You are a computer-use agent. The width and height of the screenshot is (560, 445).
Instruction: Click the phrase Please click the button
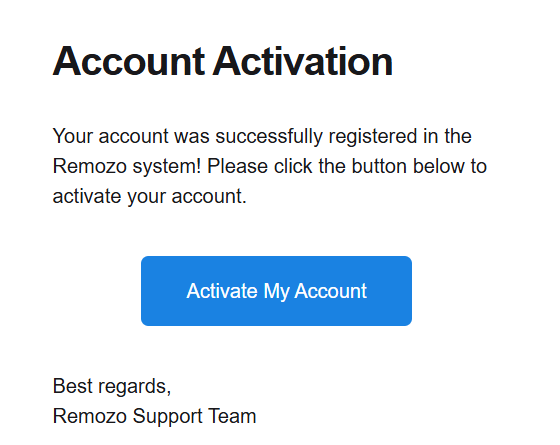[x=307, y=166]
